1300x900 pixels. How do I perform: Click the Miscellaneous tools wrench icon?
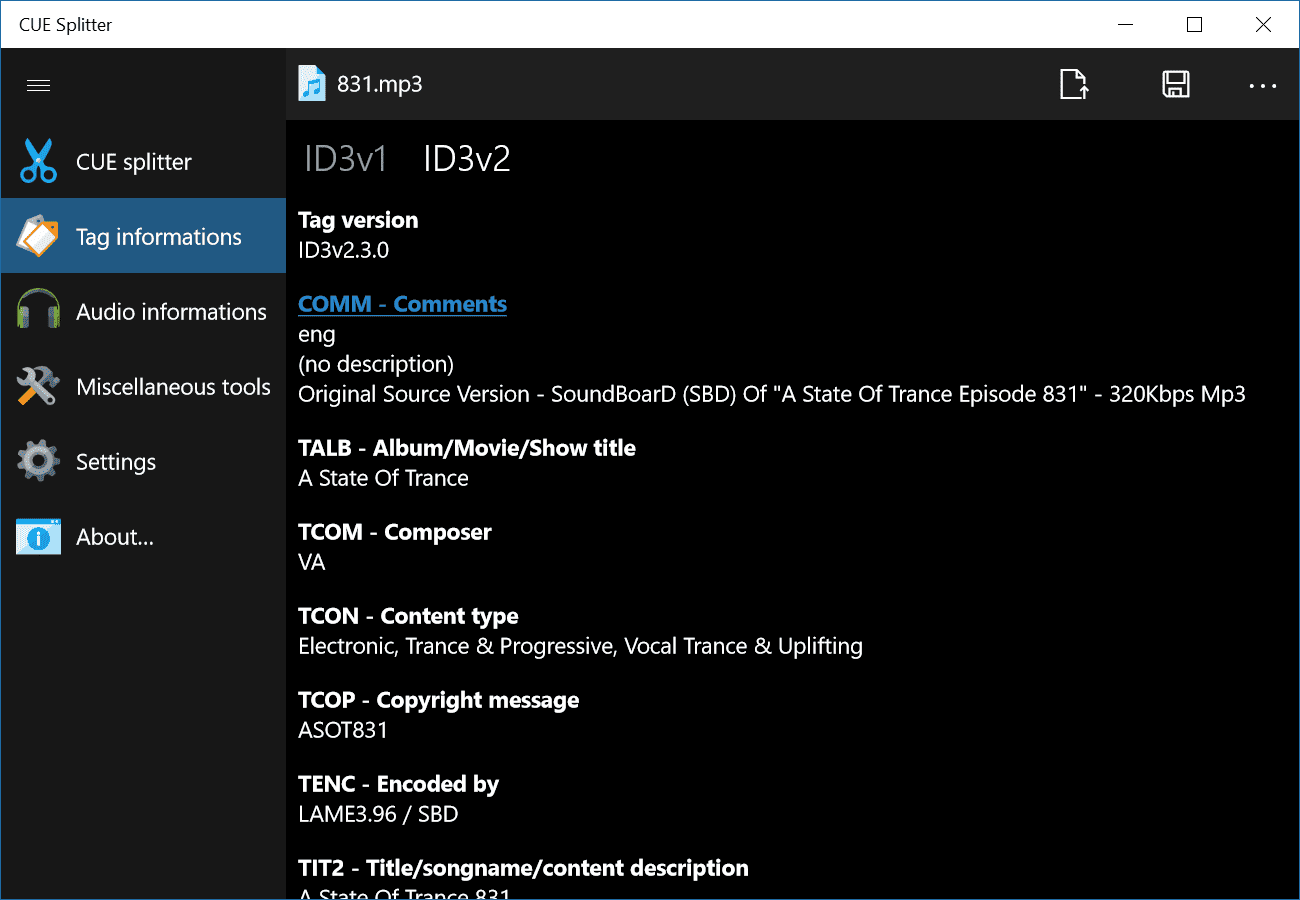pyautogui.click(x=38, y=387)
